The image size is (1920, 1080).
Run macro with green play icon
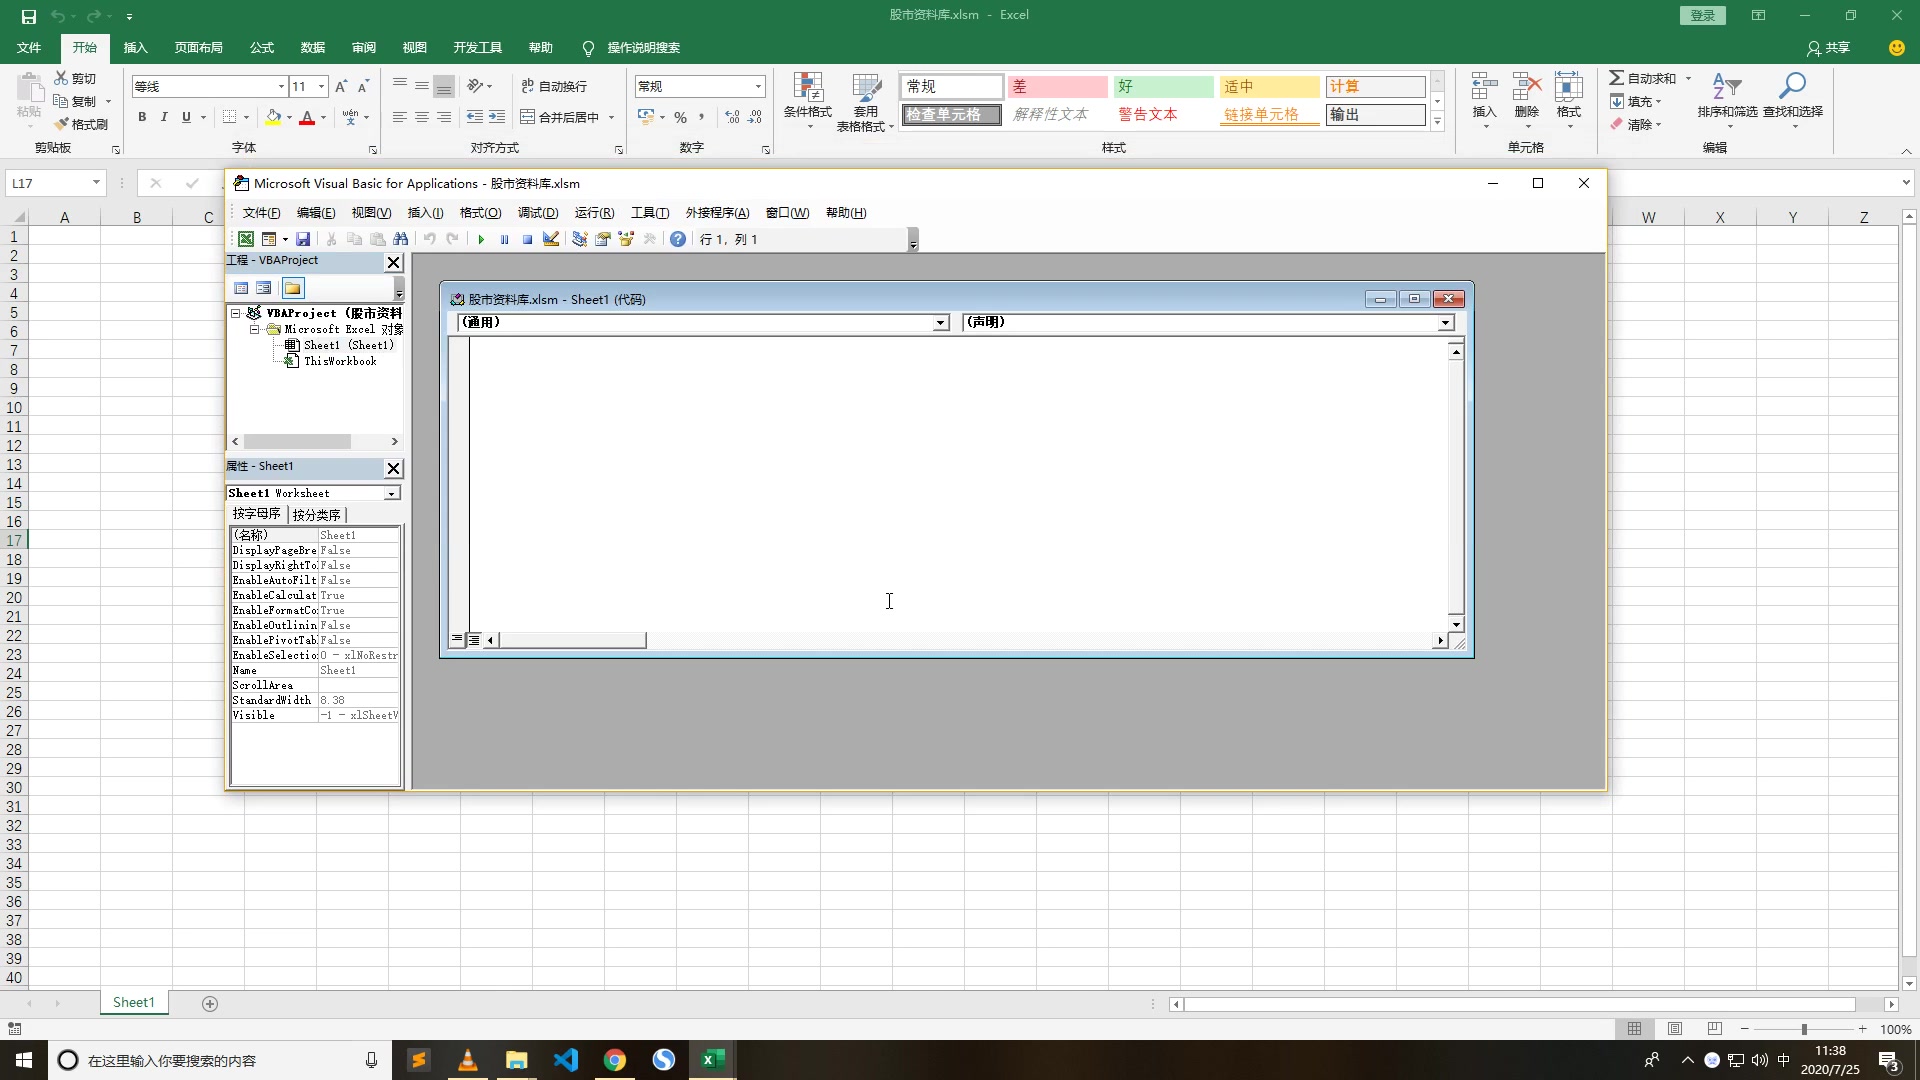pyautogui.click(x=481, y=239)
